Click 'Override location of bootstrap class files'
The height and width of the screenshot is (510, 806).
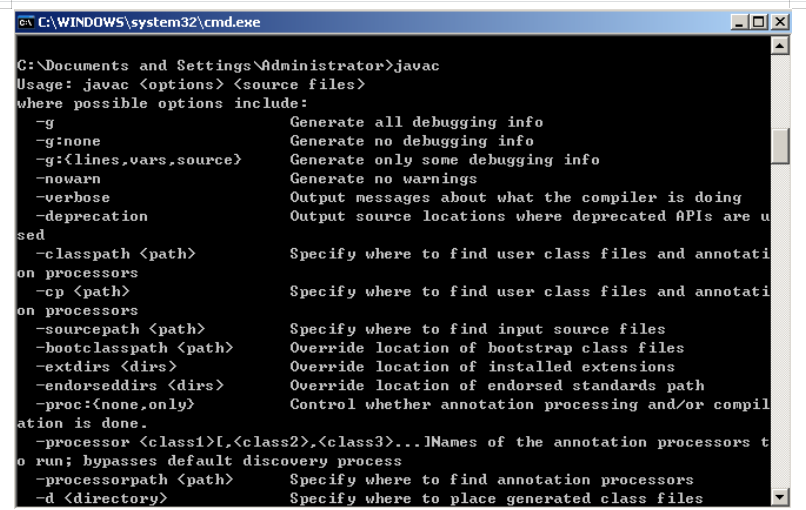487,348
